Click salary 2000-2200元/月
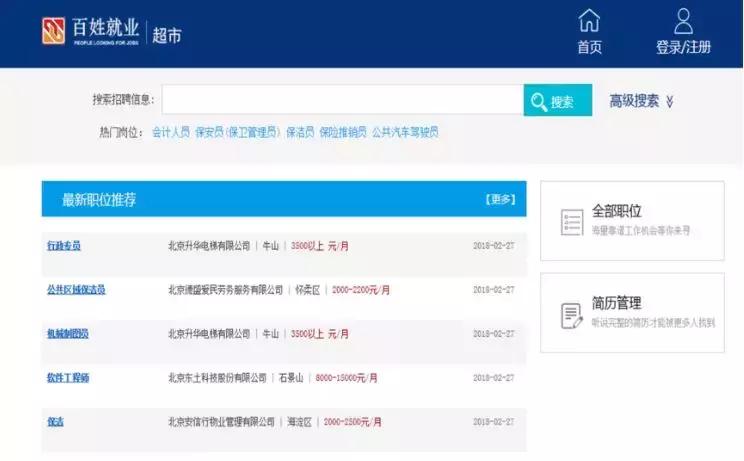Screen dimensions: 744x461 click(361, 290)
